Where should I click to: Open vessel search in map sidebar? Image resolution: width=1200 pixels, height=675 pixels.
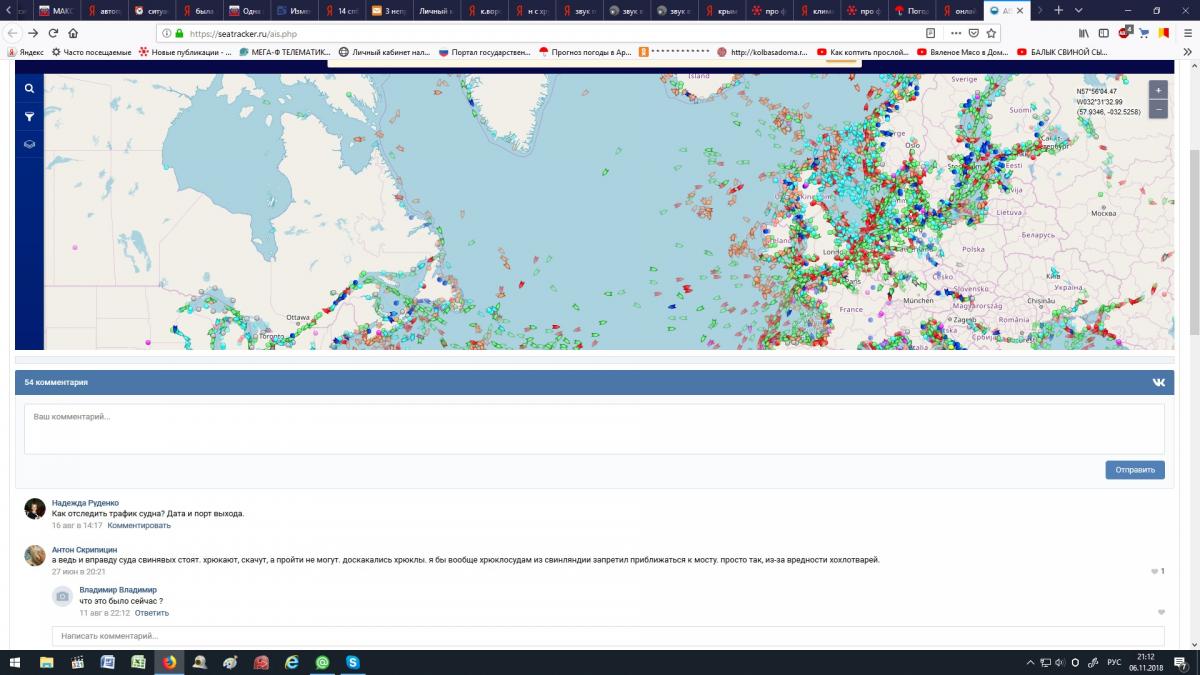(x=30, y=89)
